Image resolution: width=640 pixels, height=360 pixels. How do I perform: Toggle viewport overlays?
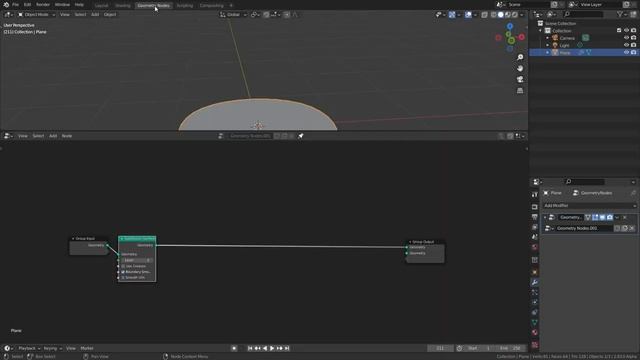468,15
